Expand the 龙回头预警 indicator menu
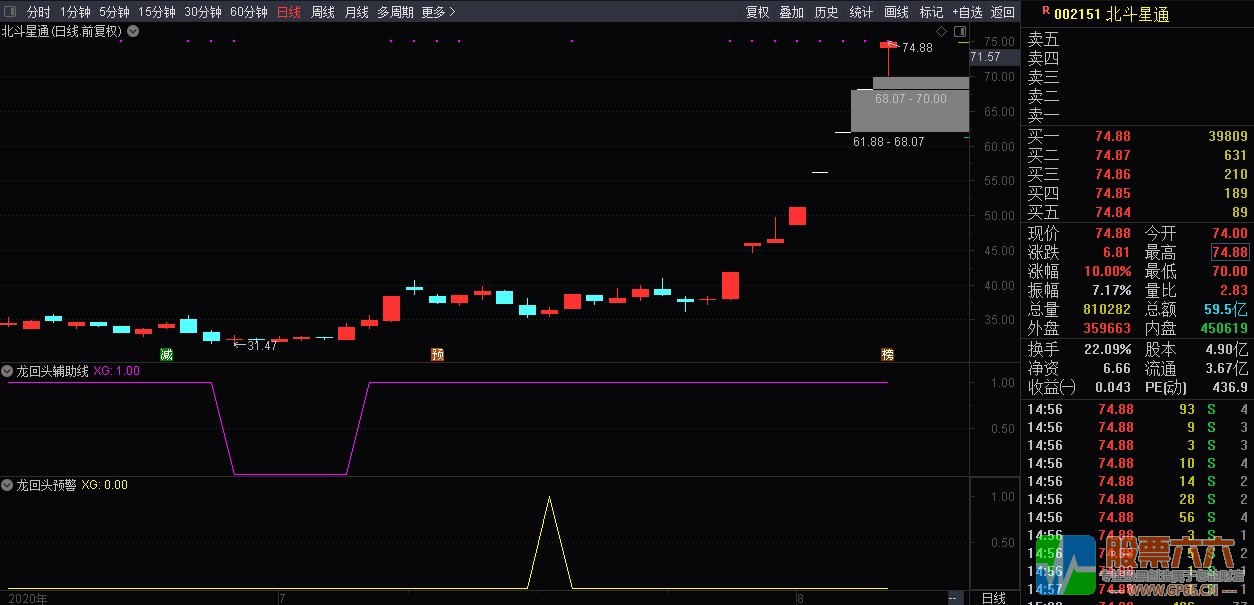Image resolution: width=1254 pixels, height=605 pixels. click(x=7, y=485)
